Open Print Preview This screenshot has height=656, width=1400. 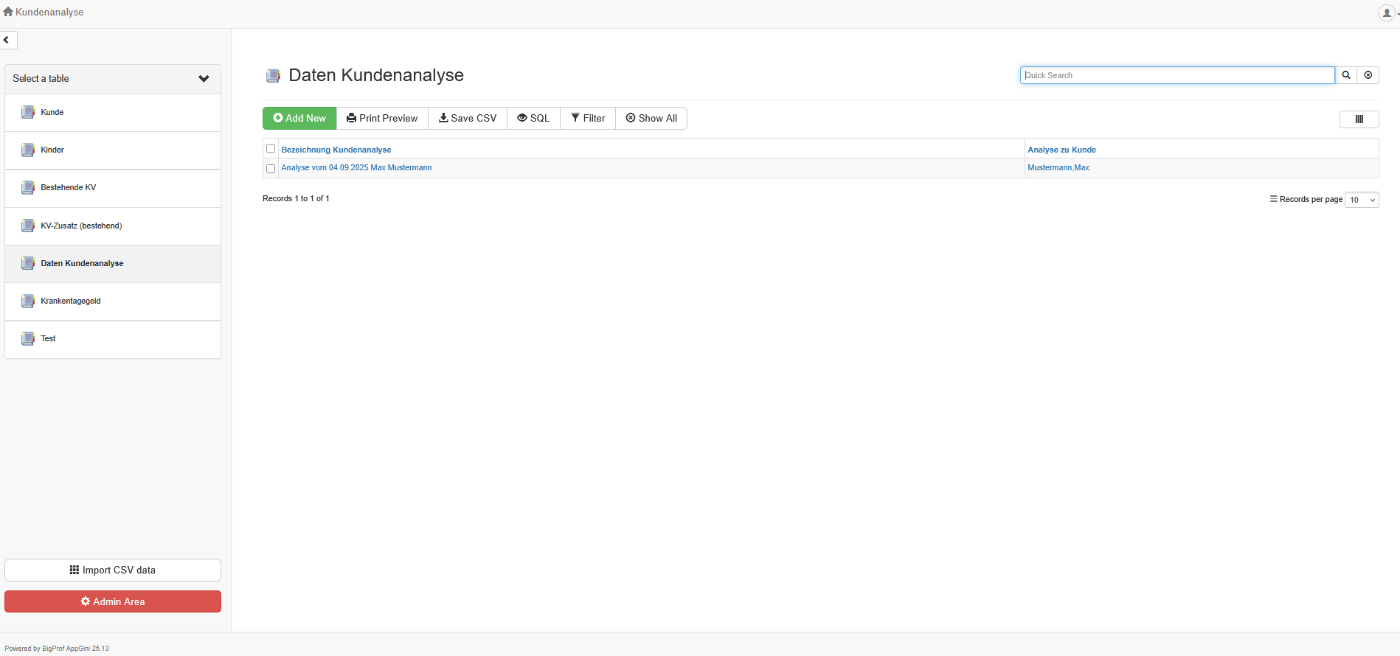click(x=382, y=118)
